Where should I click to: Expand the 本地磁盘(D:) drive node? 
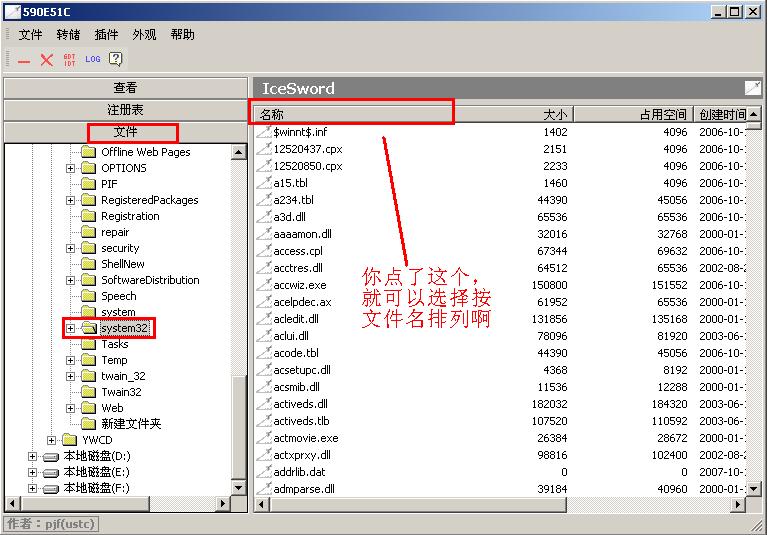32,456
